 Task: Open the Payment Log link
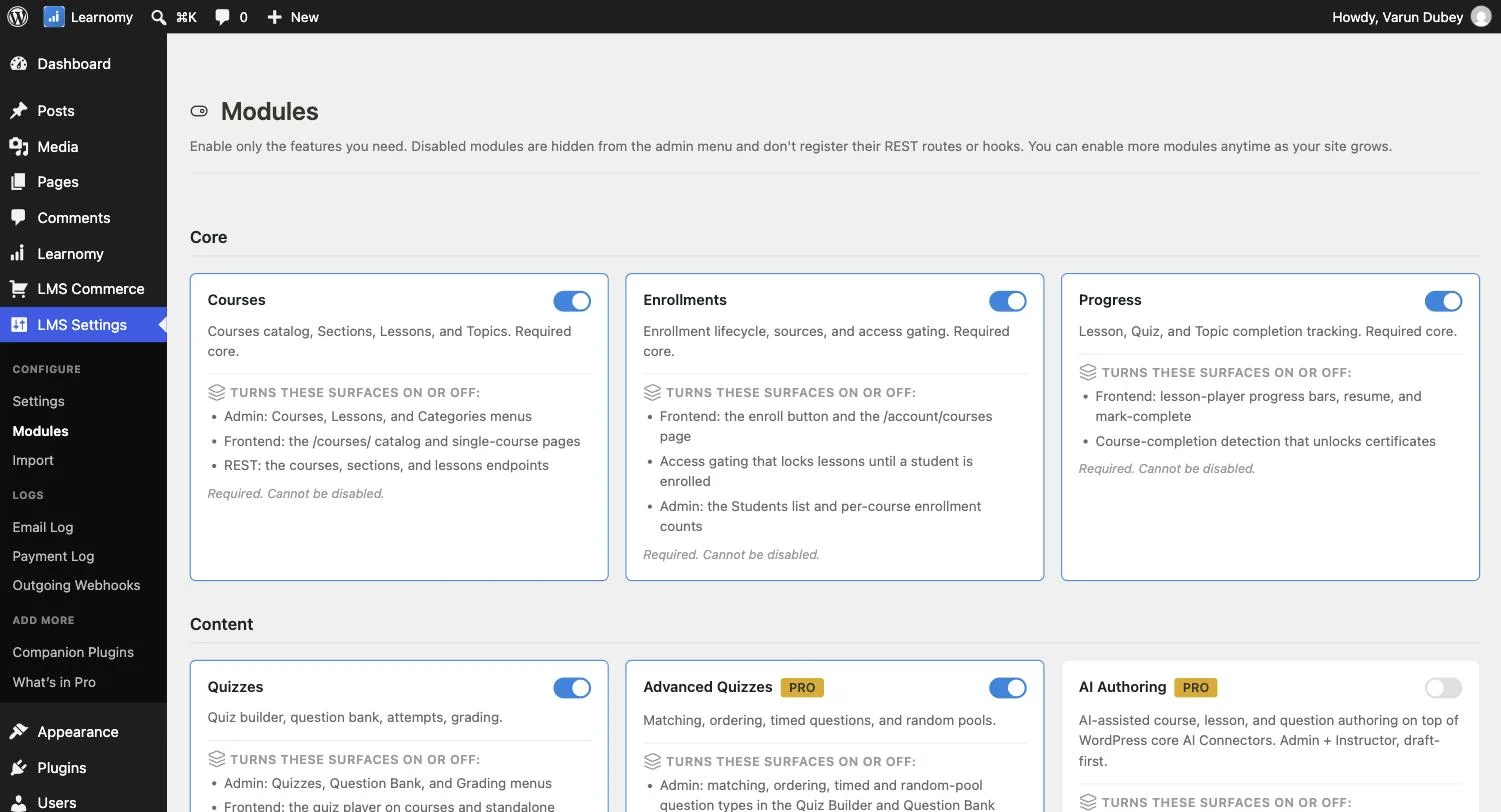tap(53, 556)
